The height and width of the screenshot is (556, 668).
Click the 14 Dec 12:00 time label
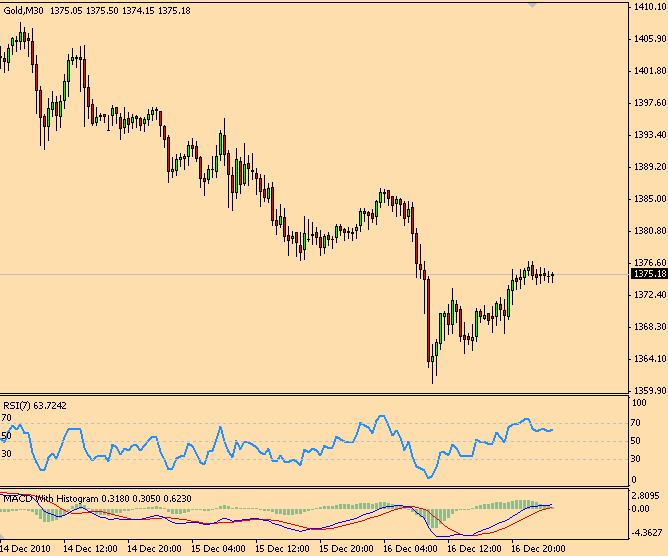coord(90,549)
